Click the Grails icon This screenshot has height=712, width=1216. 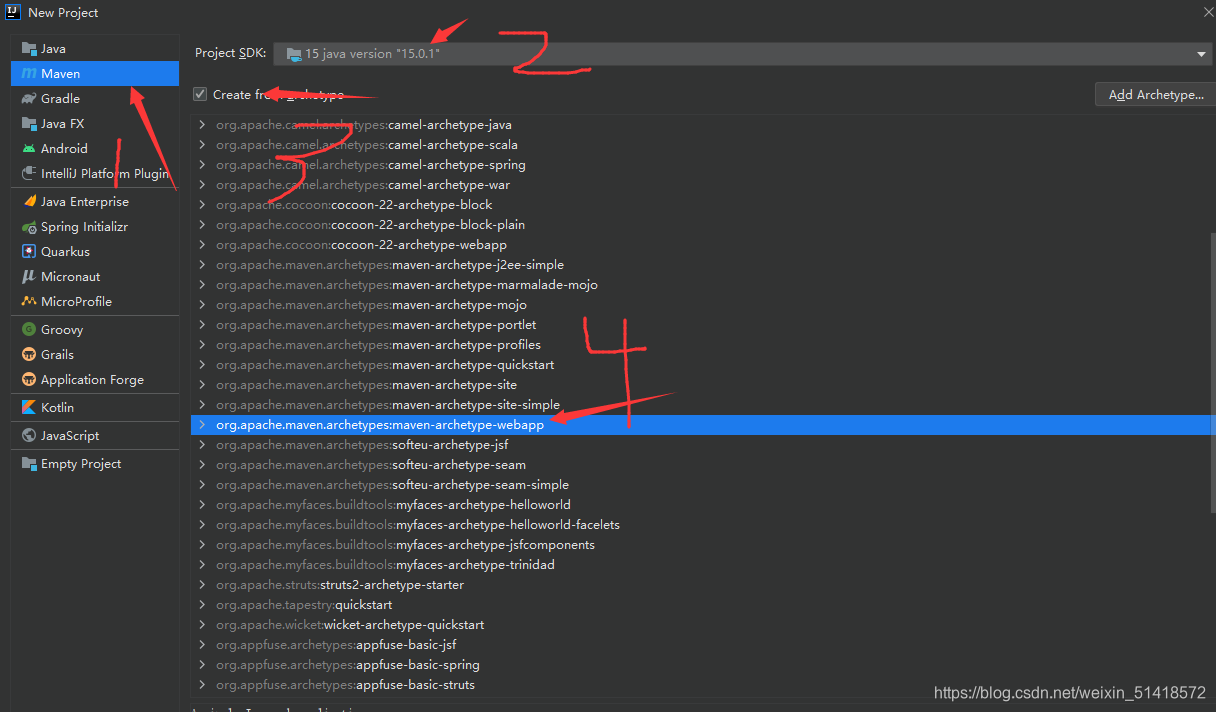click(x=28, y=354)
